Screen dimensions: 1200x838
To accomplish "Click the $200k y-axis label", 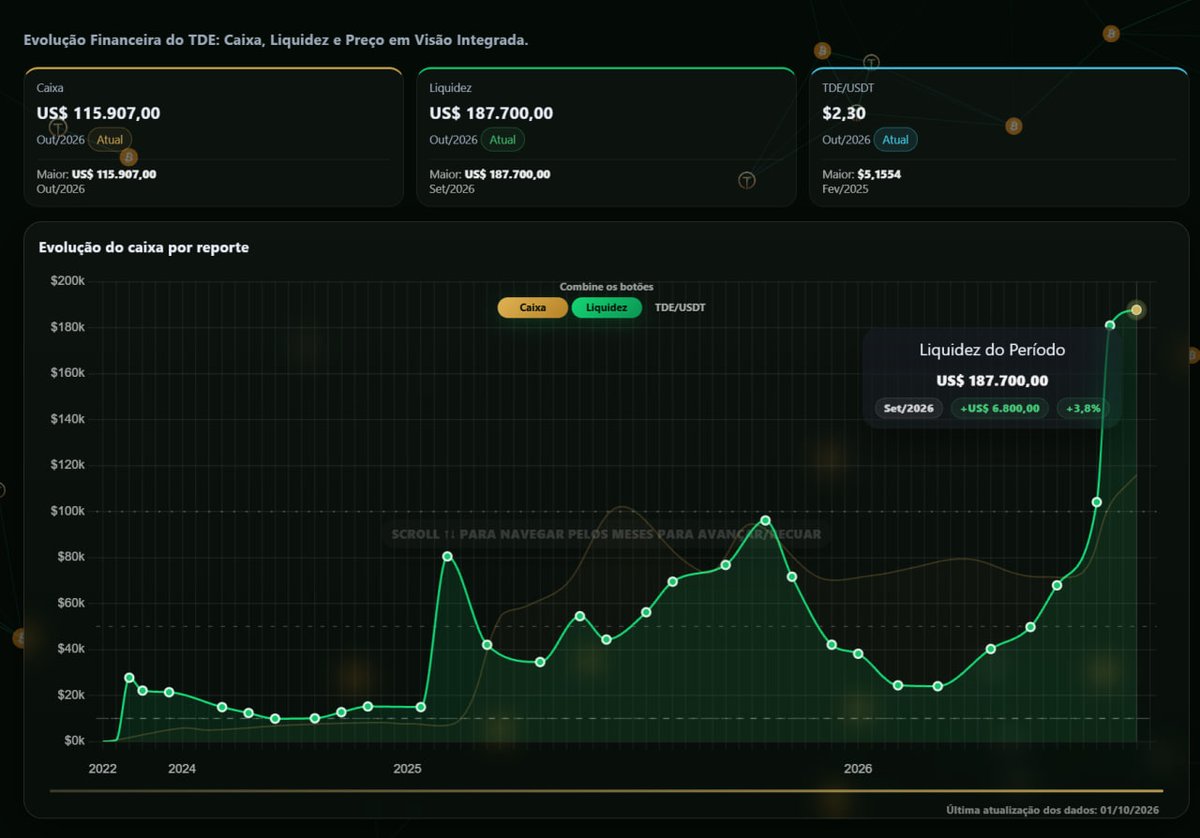I will [x=67, y=281].
